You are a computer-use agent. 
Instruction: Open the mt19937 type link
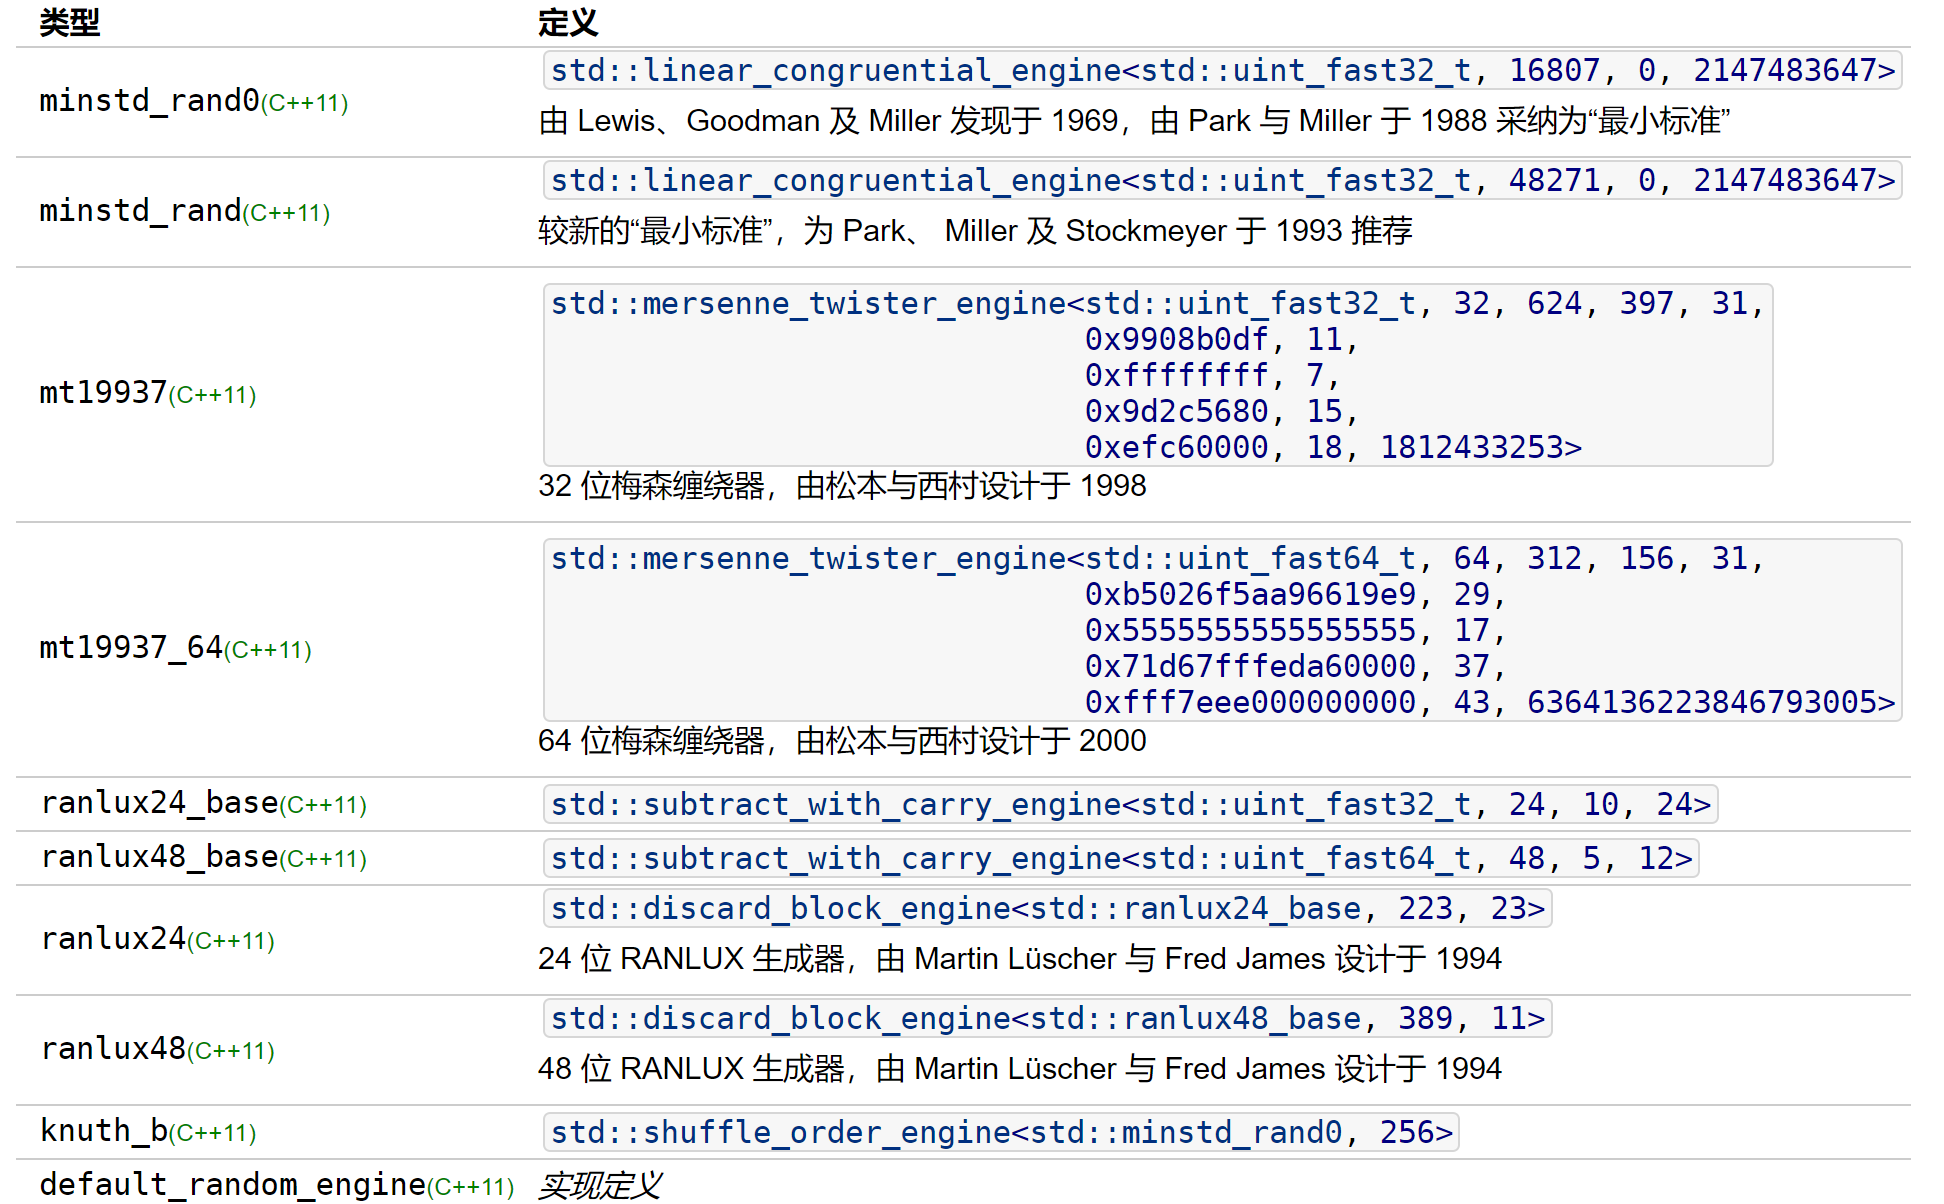click(x=103, y=393)
